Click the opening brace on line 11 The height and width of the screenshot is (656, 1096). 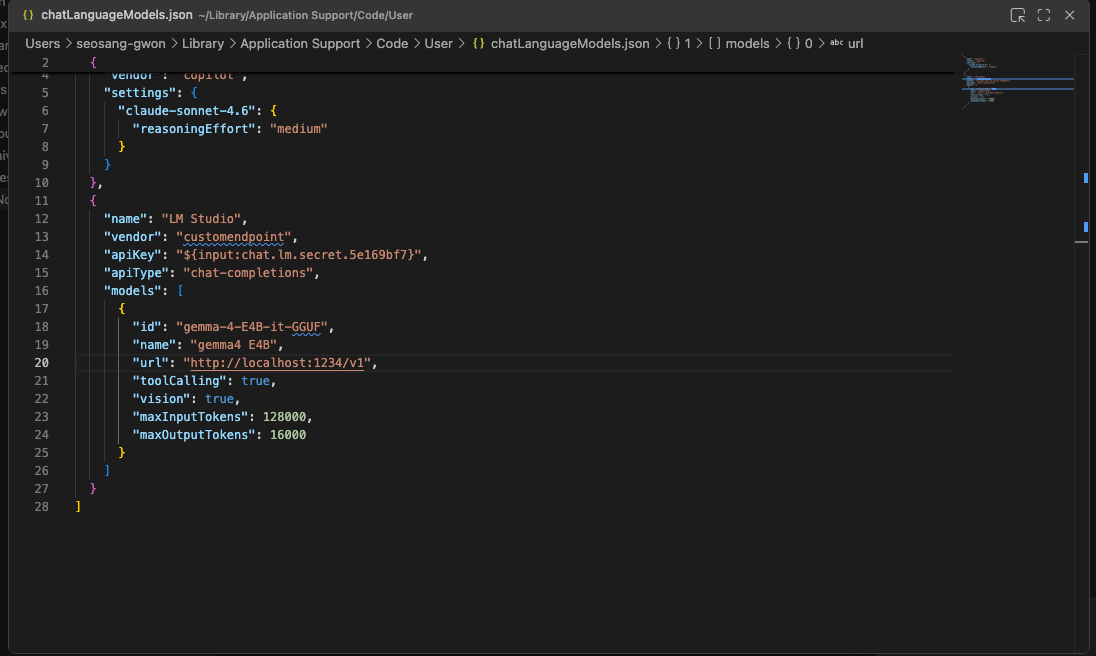[93, 201]
